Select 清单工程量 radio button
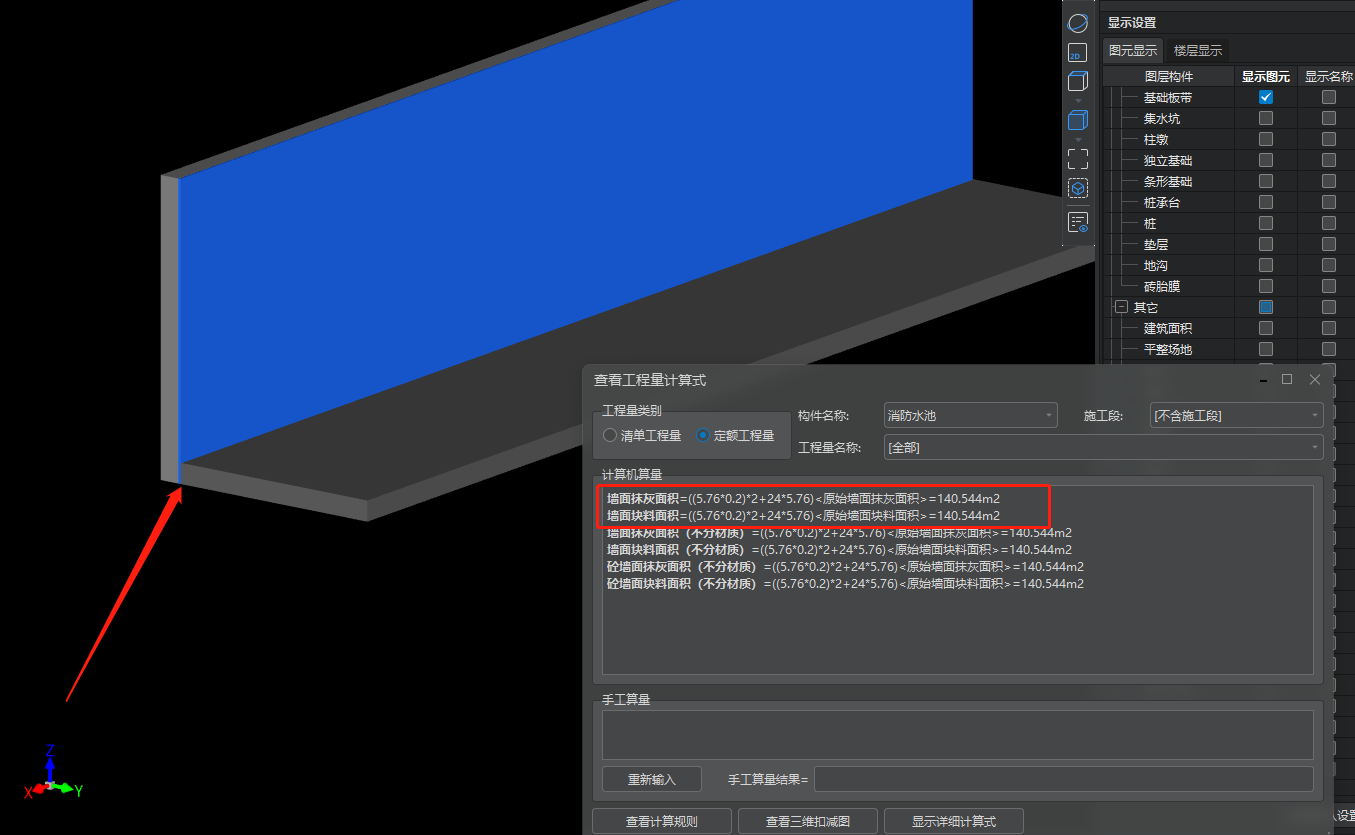 (642, 435)
